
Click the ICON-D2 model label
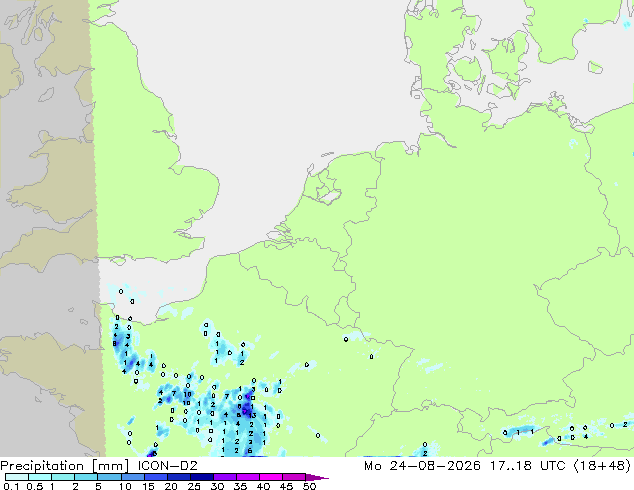tap(167, 466)
